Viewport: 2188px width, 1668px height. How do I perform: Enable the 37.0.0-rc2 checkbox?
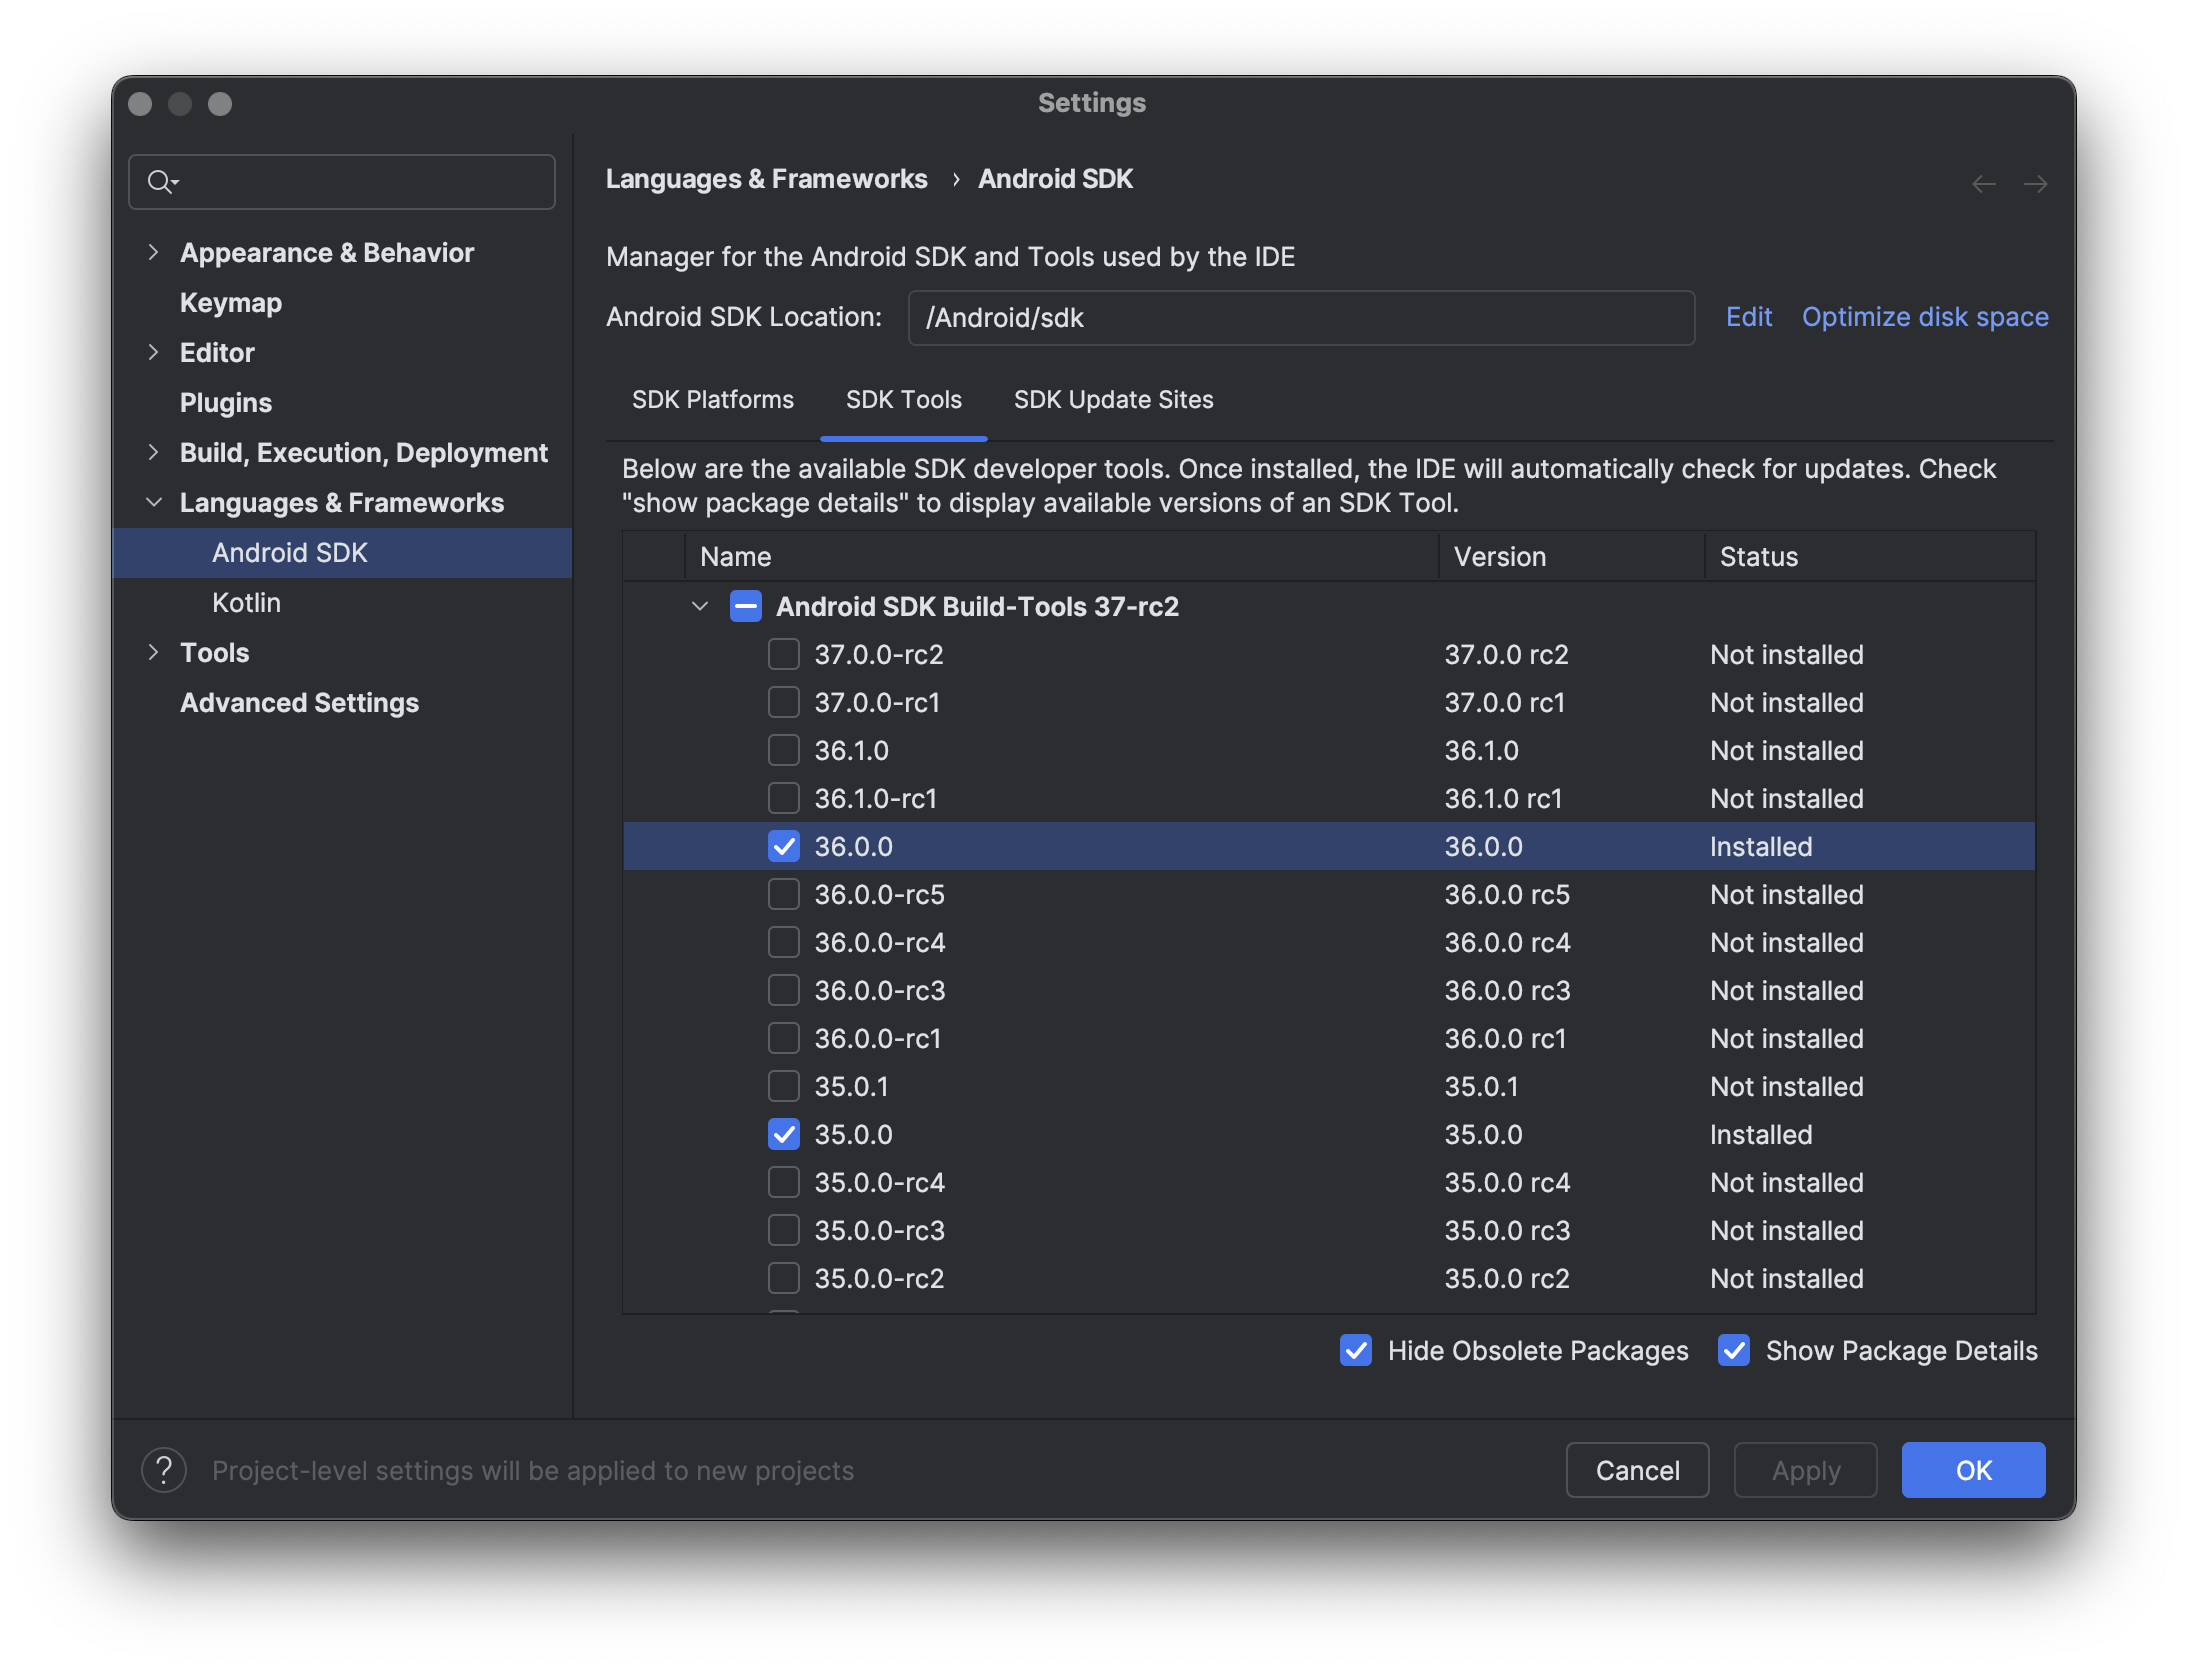click(x=783, y=654)
